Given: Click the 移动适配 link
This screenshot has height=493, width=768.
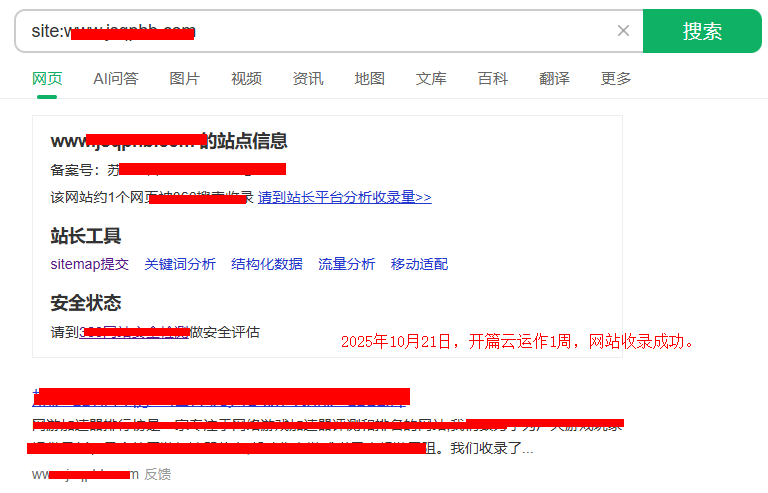Looking at the screenshot, I should [419, 264].
